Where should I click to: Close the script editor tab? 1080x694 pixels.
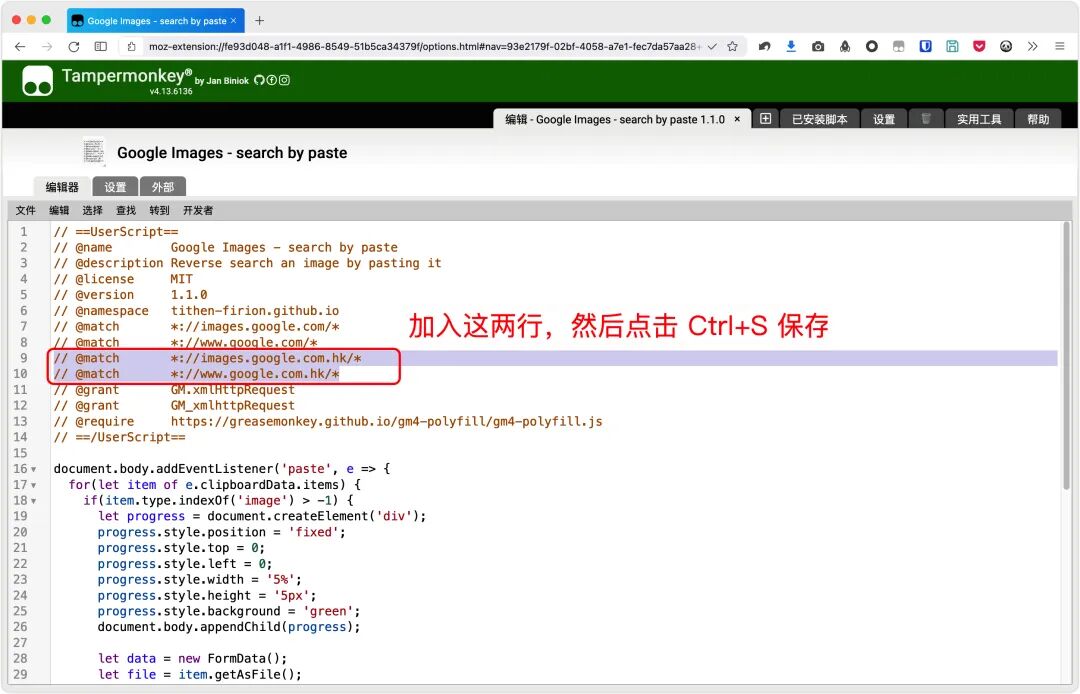tap(737, 119)
